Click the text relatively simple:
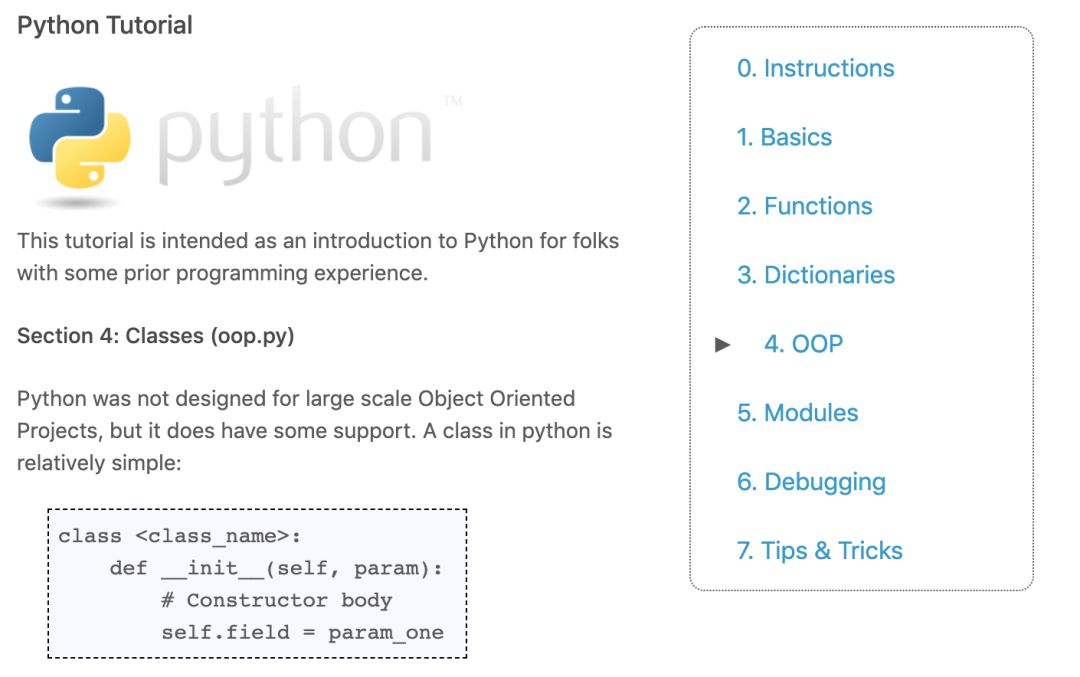The image size is (1080, 677). [x=99, y=463]
